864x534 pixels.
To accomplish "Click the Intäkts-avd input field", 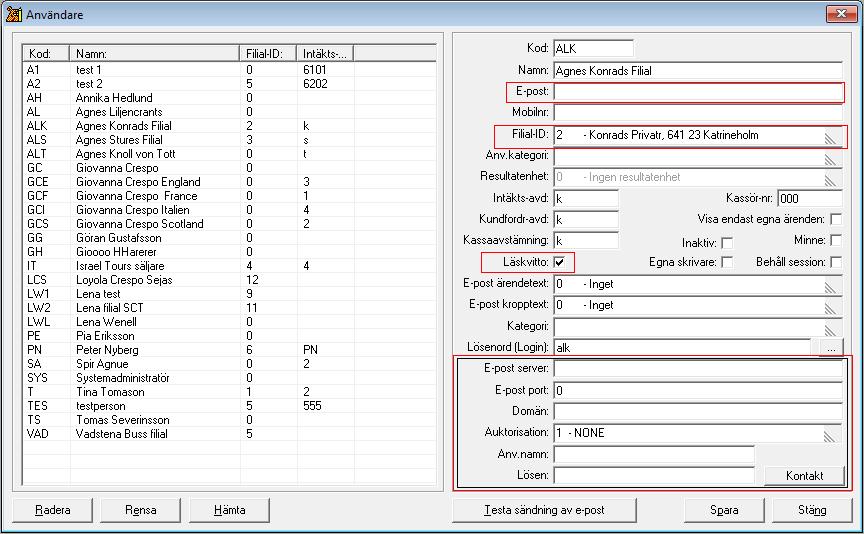I will [586, 198].
